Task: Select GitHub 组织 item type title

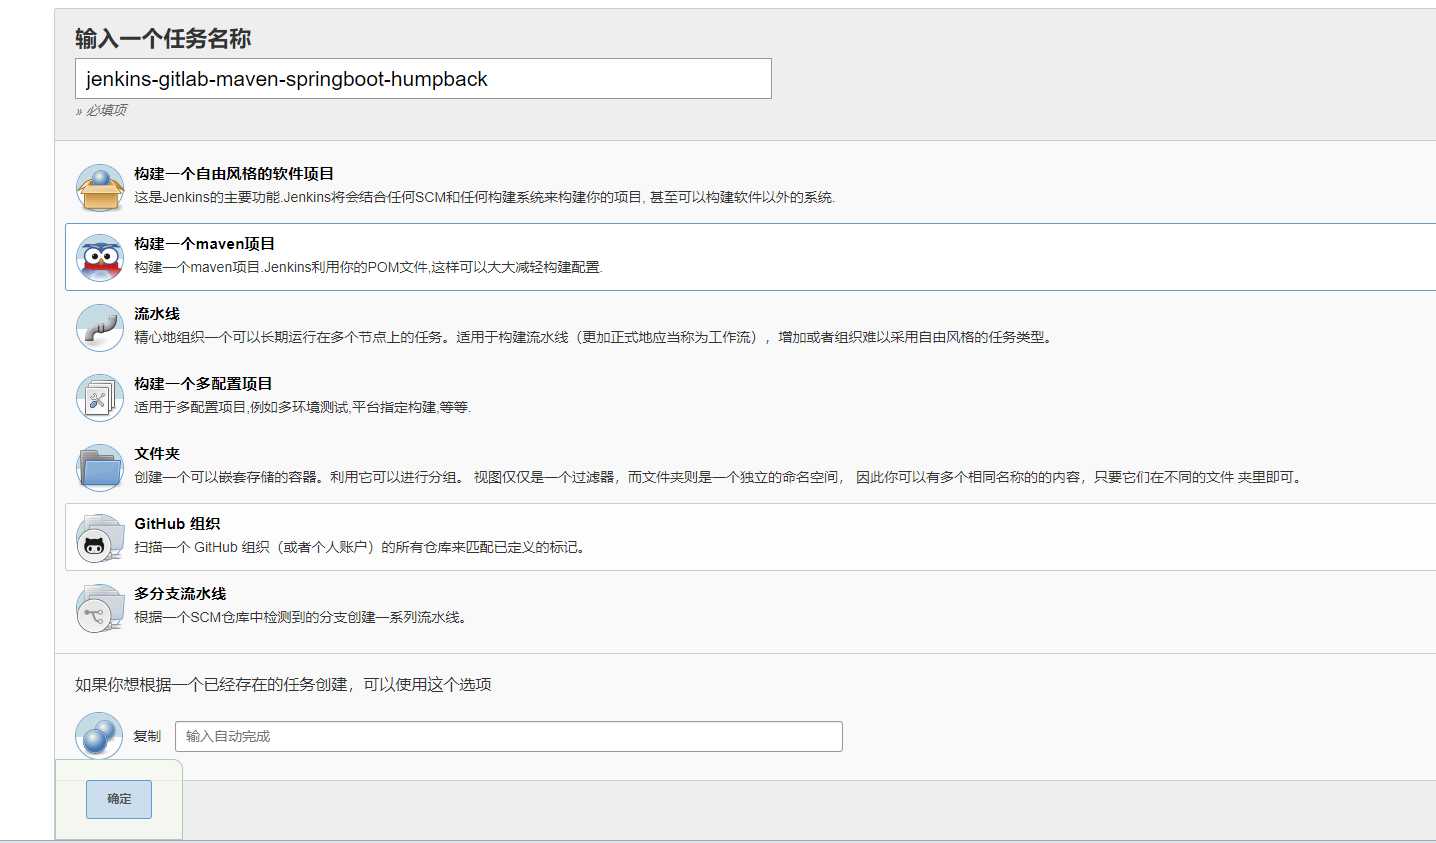Action: pos(177,524)
